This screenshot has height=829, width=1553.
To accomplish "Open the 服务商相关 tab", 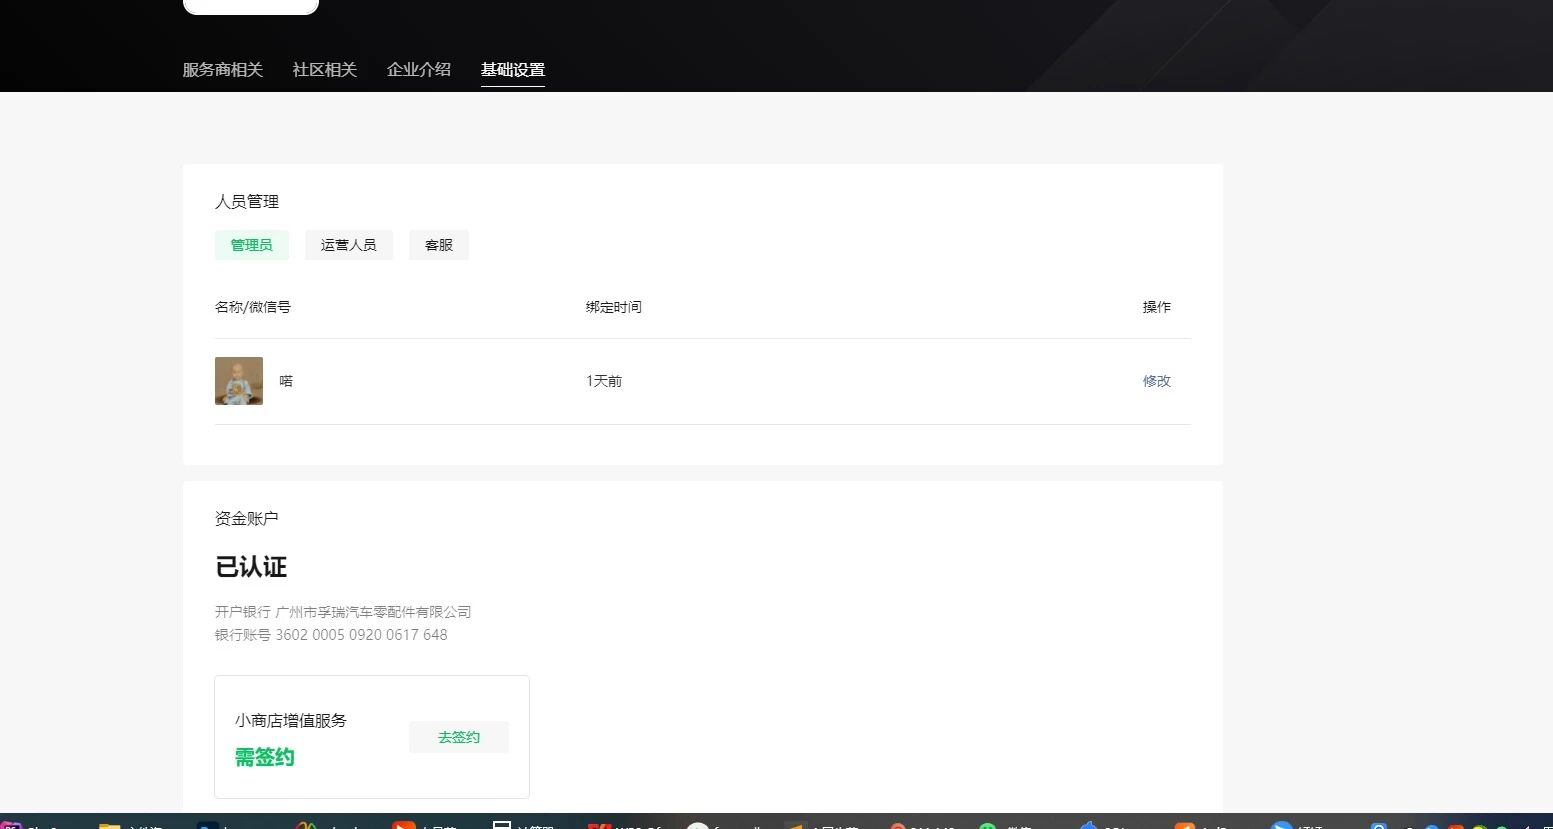I will (222, 70).
